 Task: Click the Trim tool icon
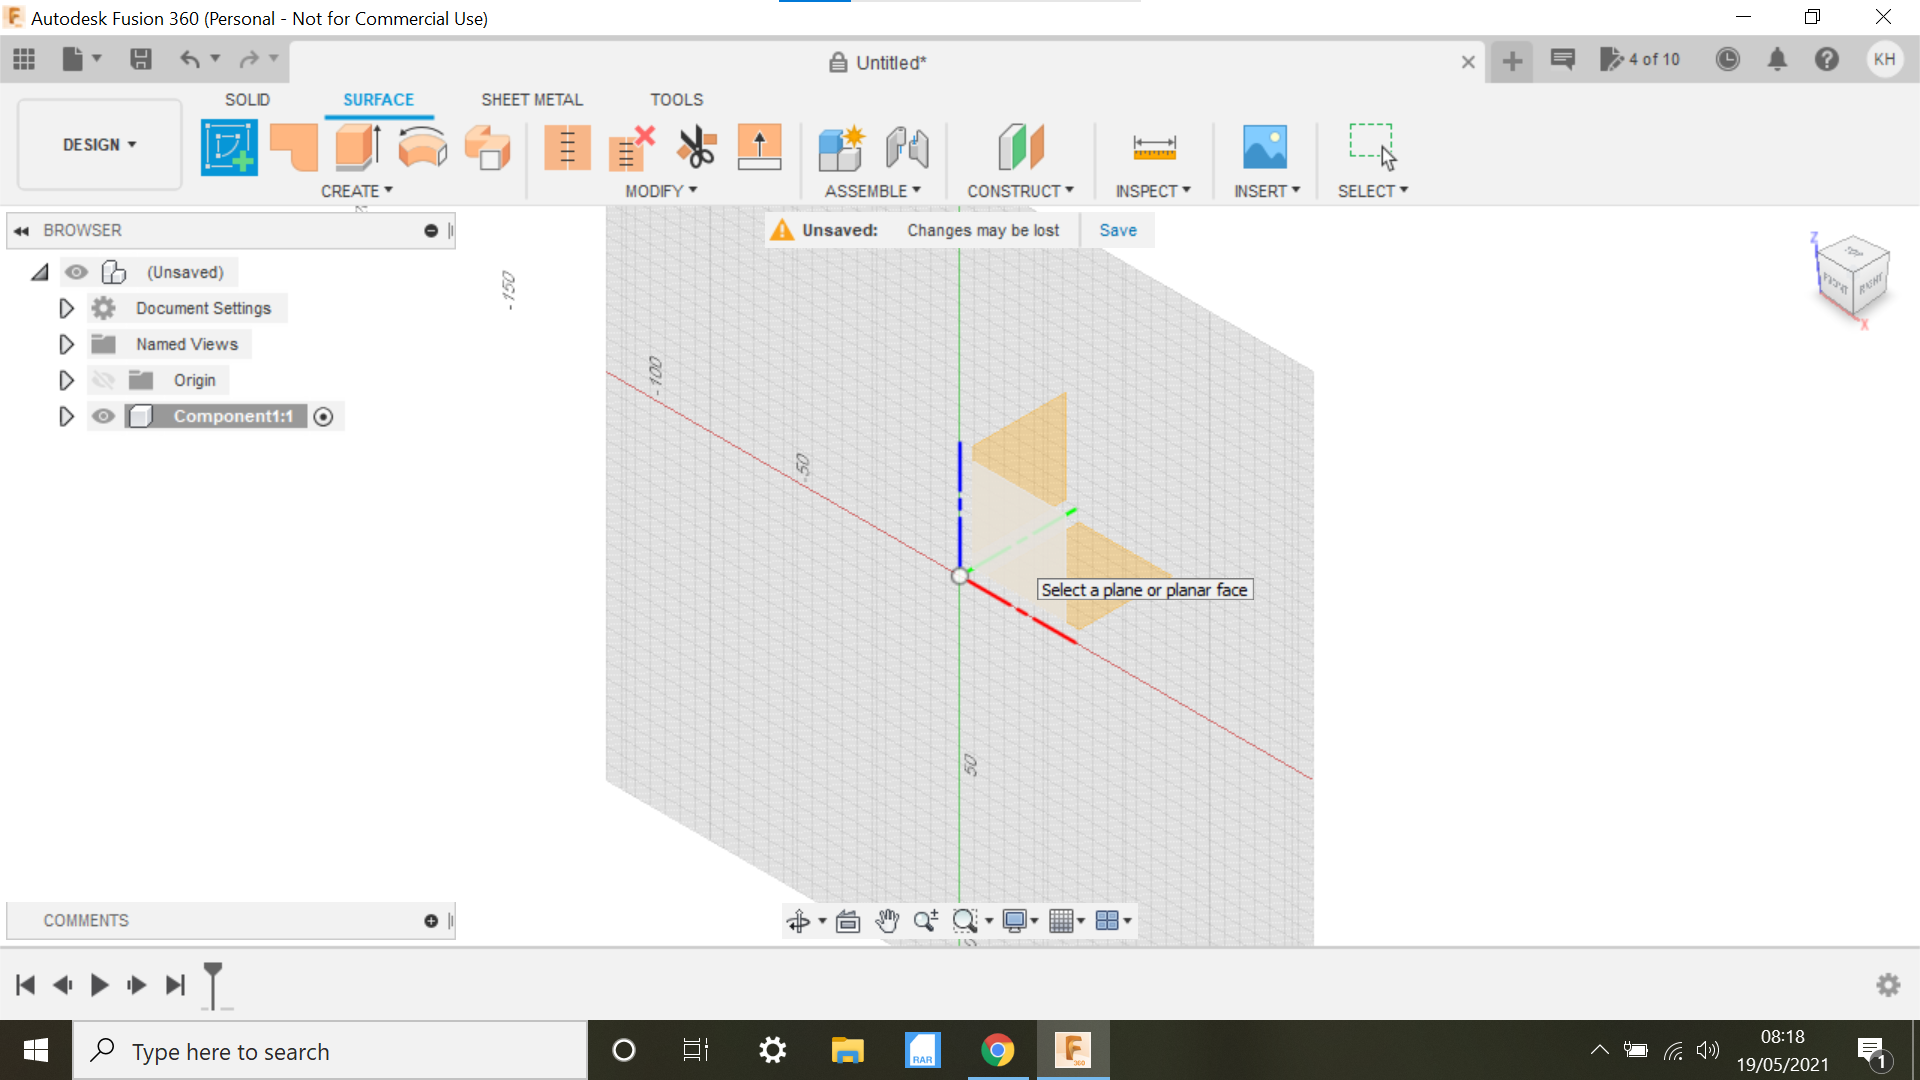click(698, 146)
